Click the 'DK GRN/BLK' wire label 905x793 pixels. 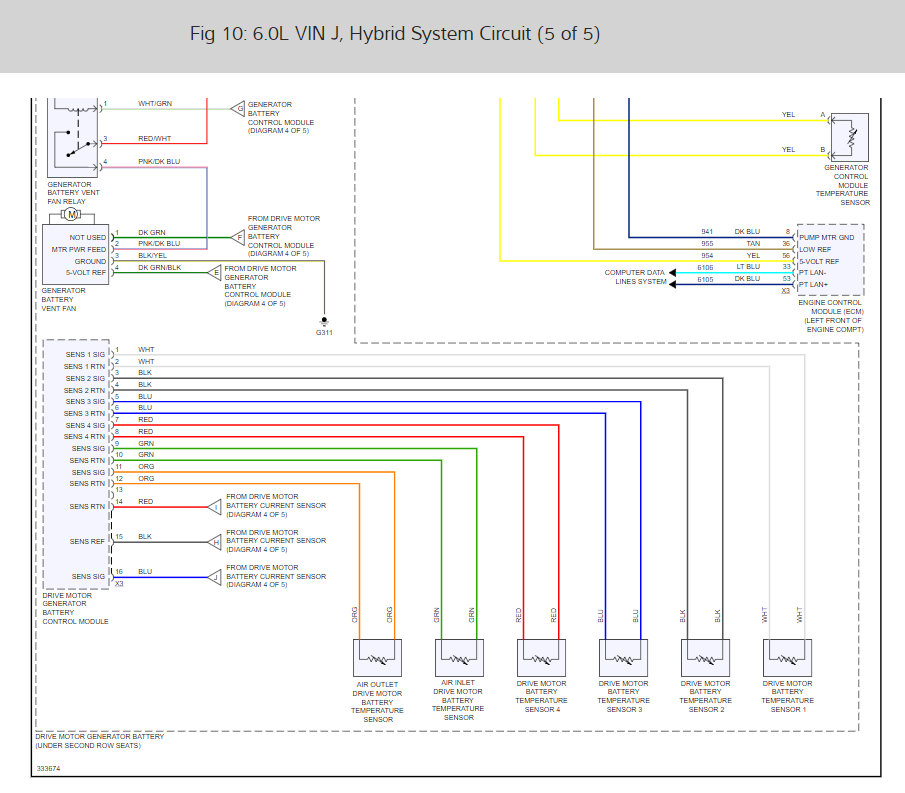(x=159, y=268)
